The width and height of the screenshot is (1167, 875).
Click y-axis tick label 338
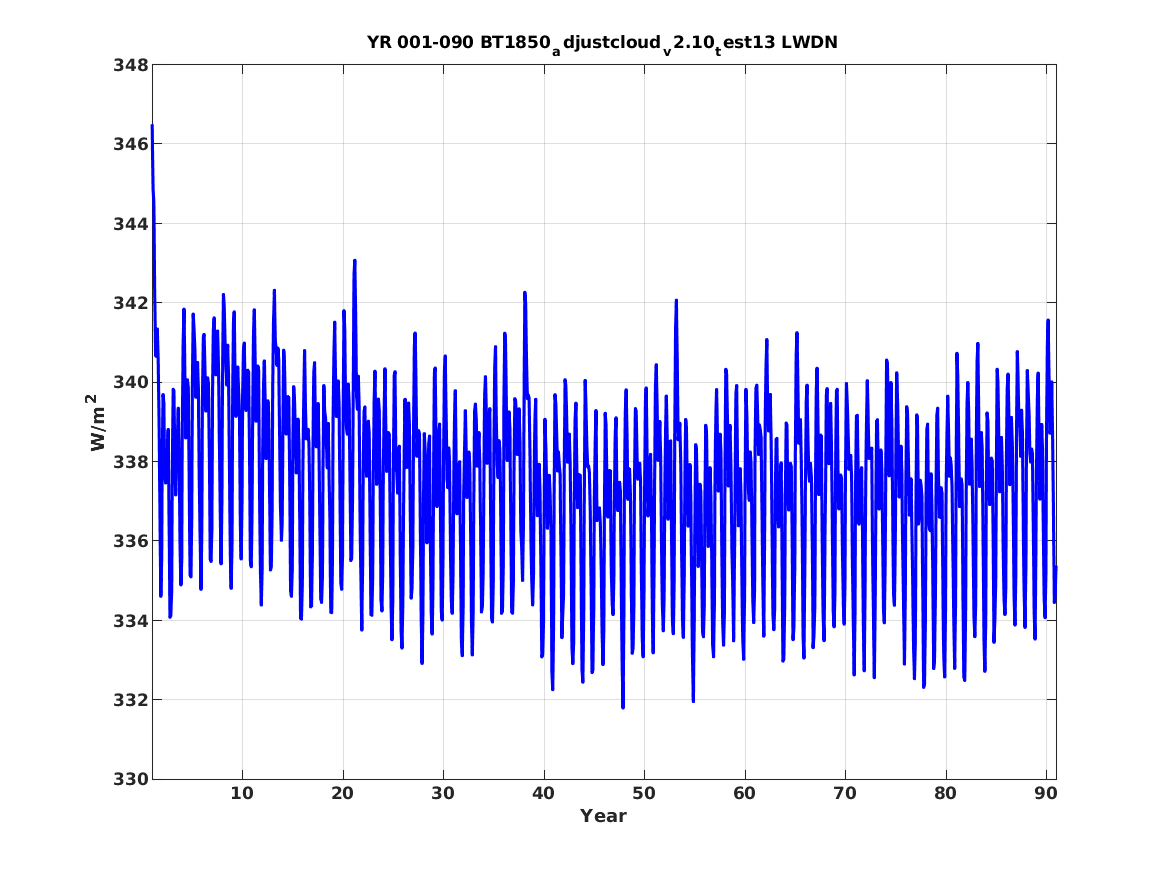(131, 462)
